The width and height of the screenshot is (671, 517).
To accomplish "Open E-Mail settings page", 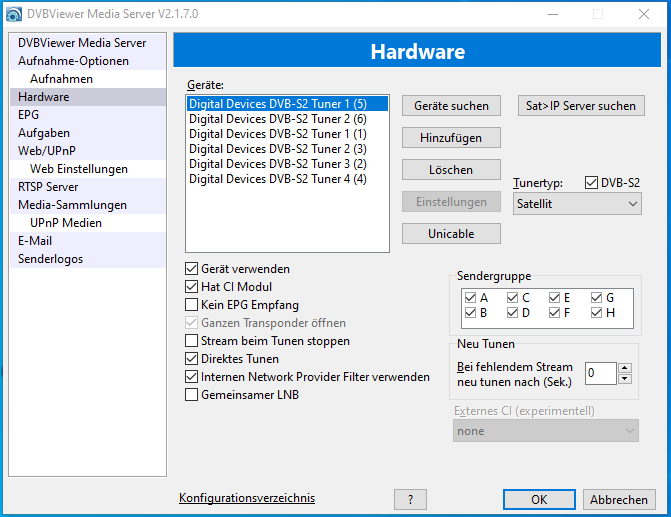I will [88, 241].
